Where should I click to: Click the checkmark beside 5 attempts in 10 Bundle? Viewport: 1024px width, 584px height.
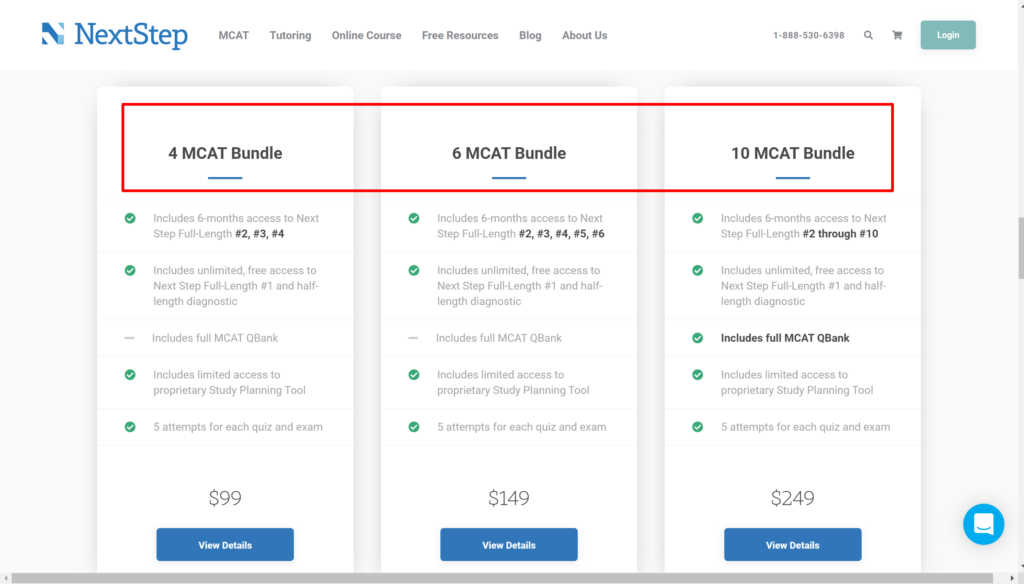pos(697,427)
